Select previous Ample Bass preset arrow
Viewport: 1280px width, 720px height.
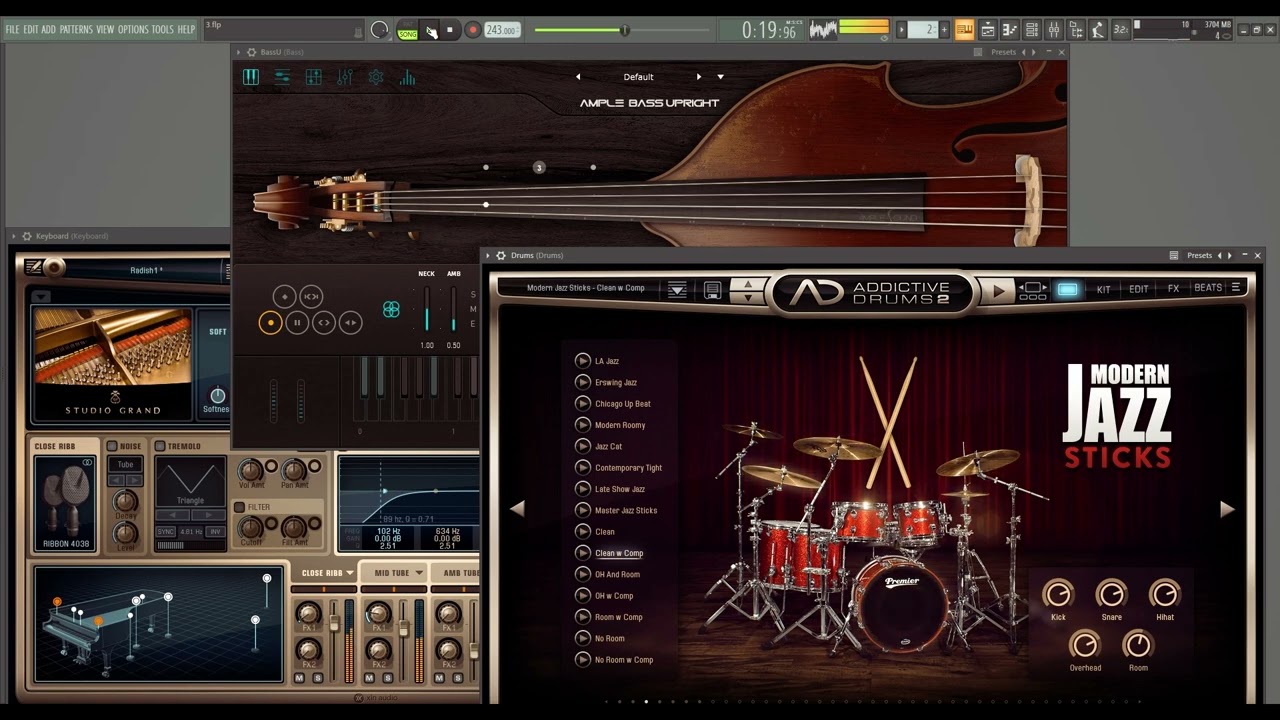[577, 77]
